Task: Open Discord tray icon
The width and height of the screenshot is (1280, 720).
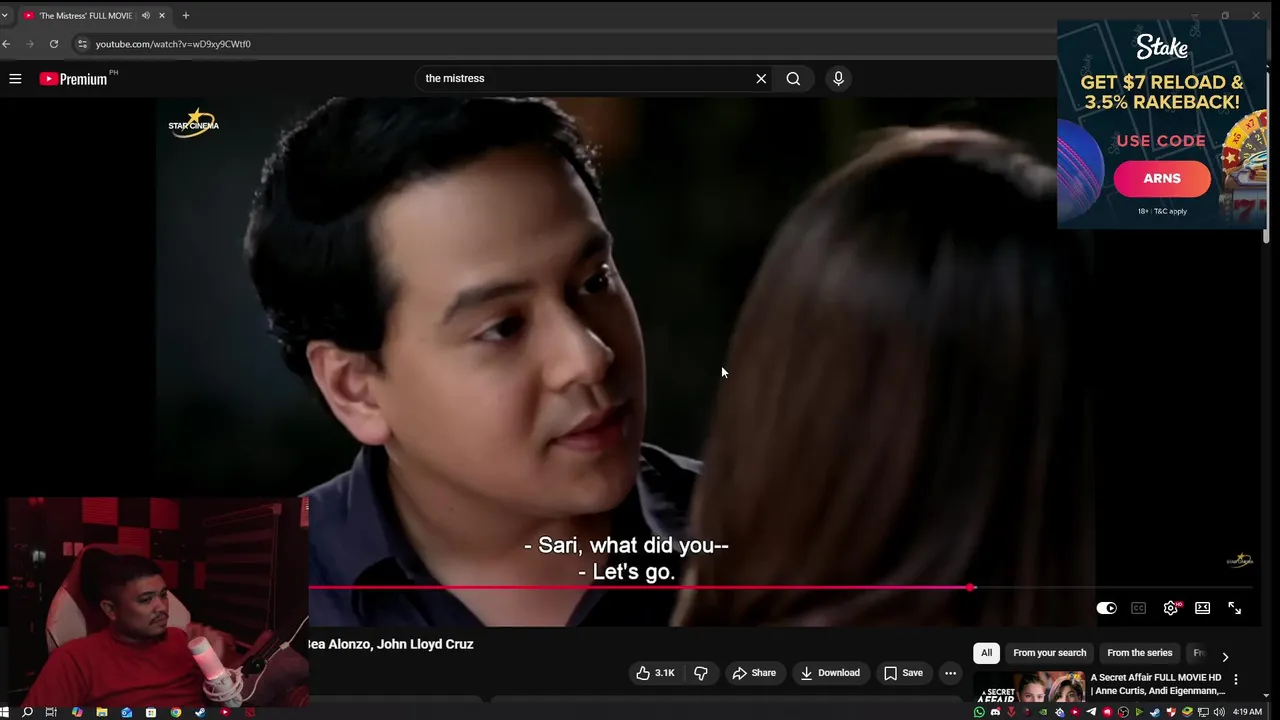Action: [995, 712]
